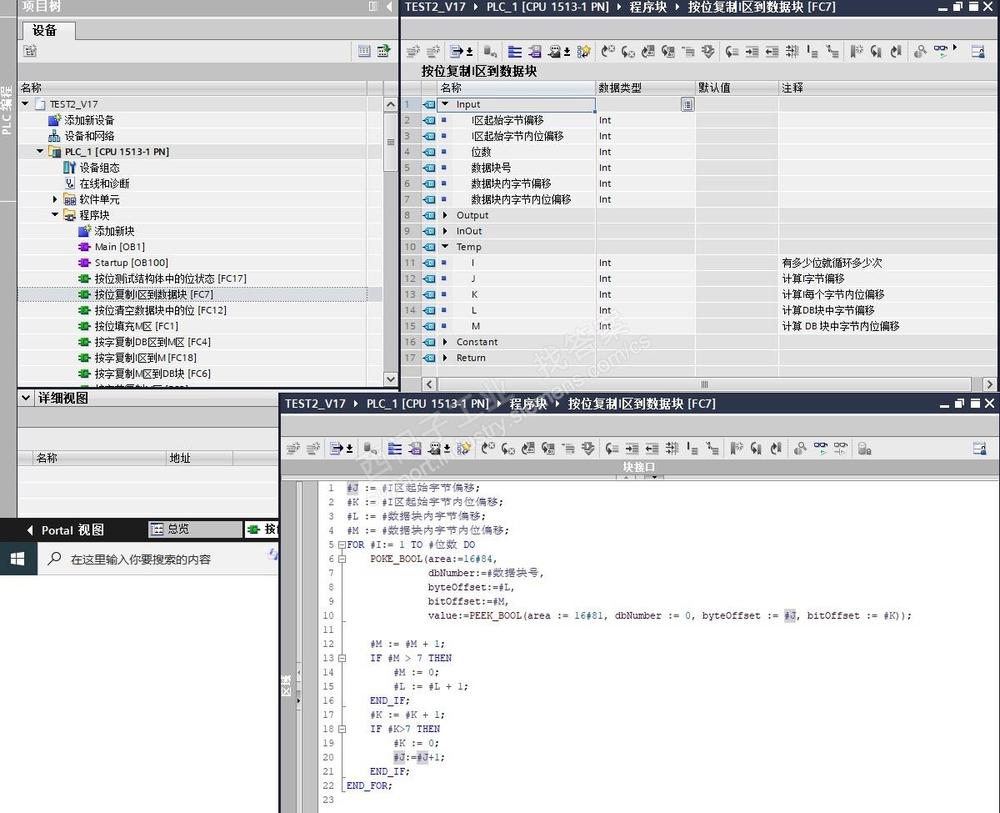This screenshot has height=813, width=1000.
Task: Click 添加新块 add new block icon
Action: (85, 231)
